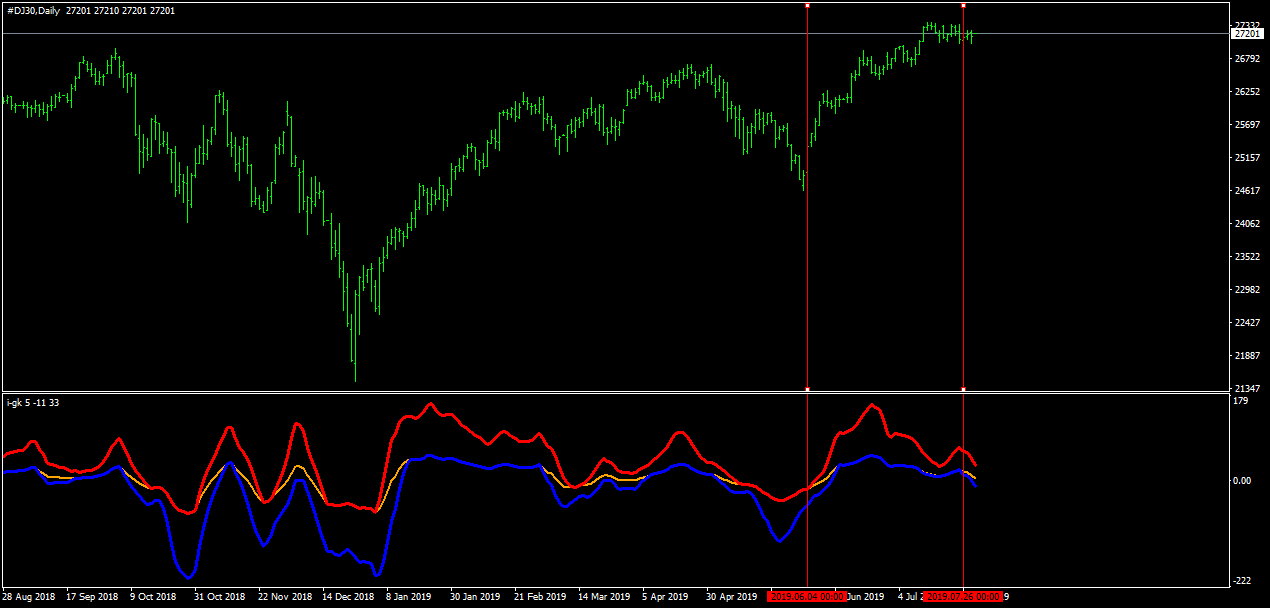The image size is (1270, 608).
Task: Click the 8 Jan 2019 date label
Action: (408, 597)
